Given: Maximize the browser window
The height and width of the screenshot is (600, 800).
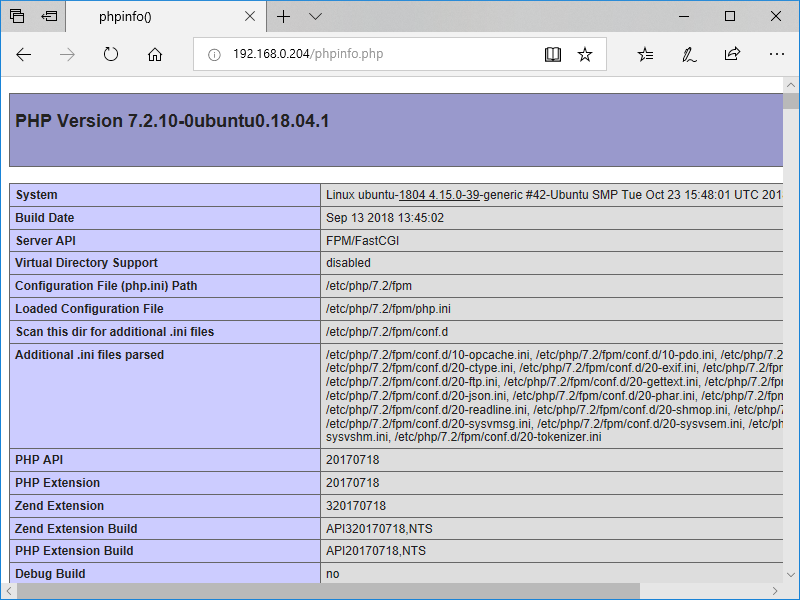Looking at the screenshot, I should tap(730, 16).
